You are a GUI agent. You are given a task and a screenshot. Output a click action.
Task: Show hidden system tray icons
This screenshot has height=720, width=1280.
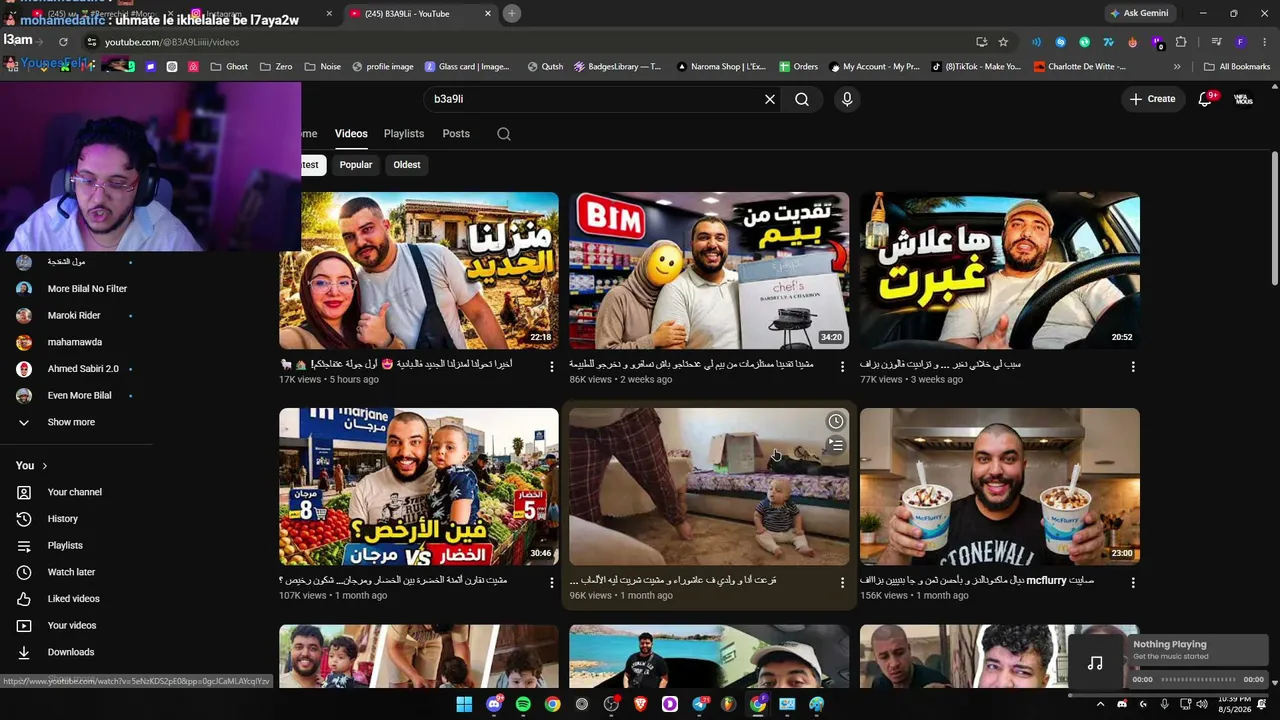tap(1100, 704)
